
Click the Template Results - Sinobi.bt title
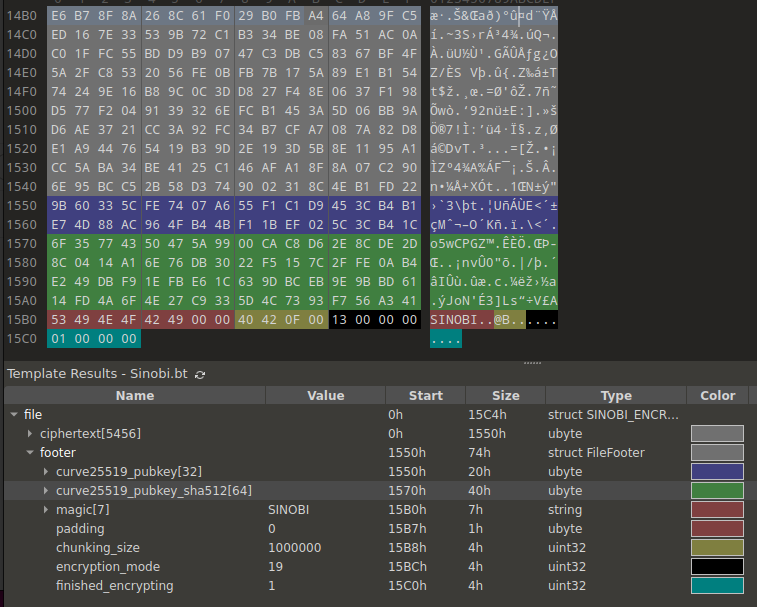(x=97, y=374)
